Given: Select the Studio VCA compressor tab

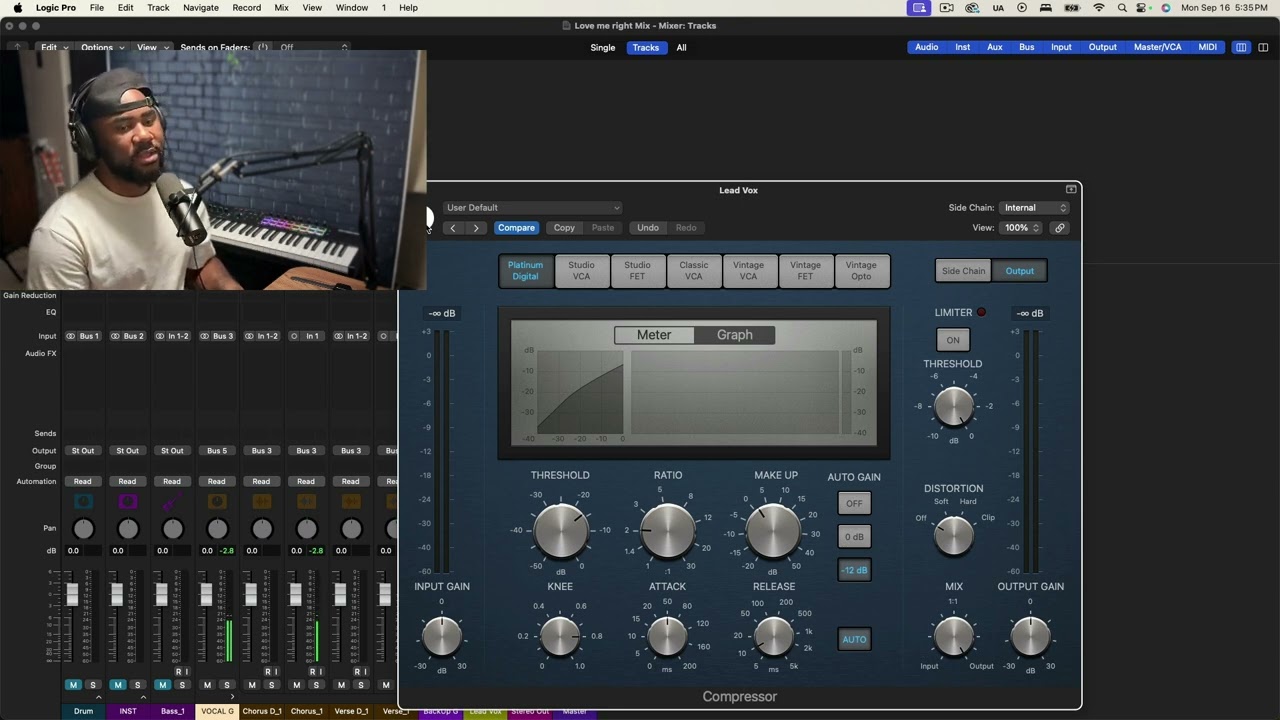Looking at the screenshot, I should (581, 271).
